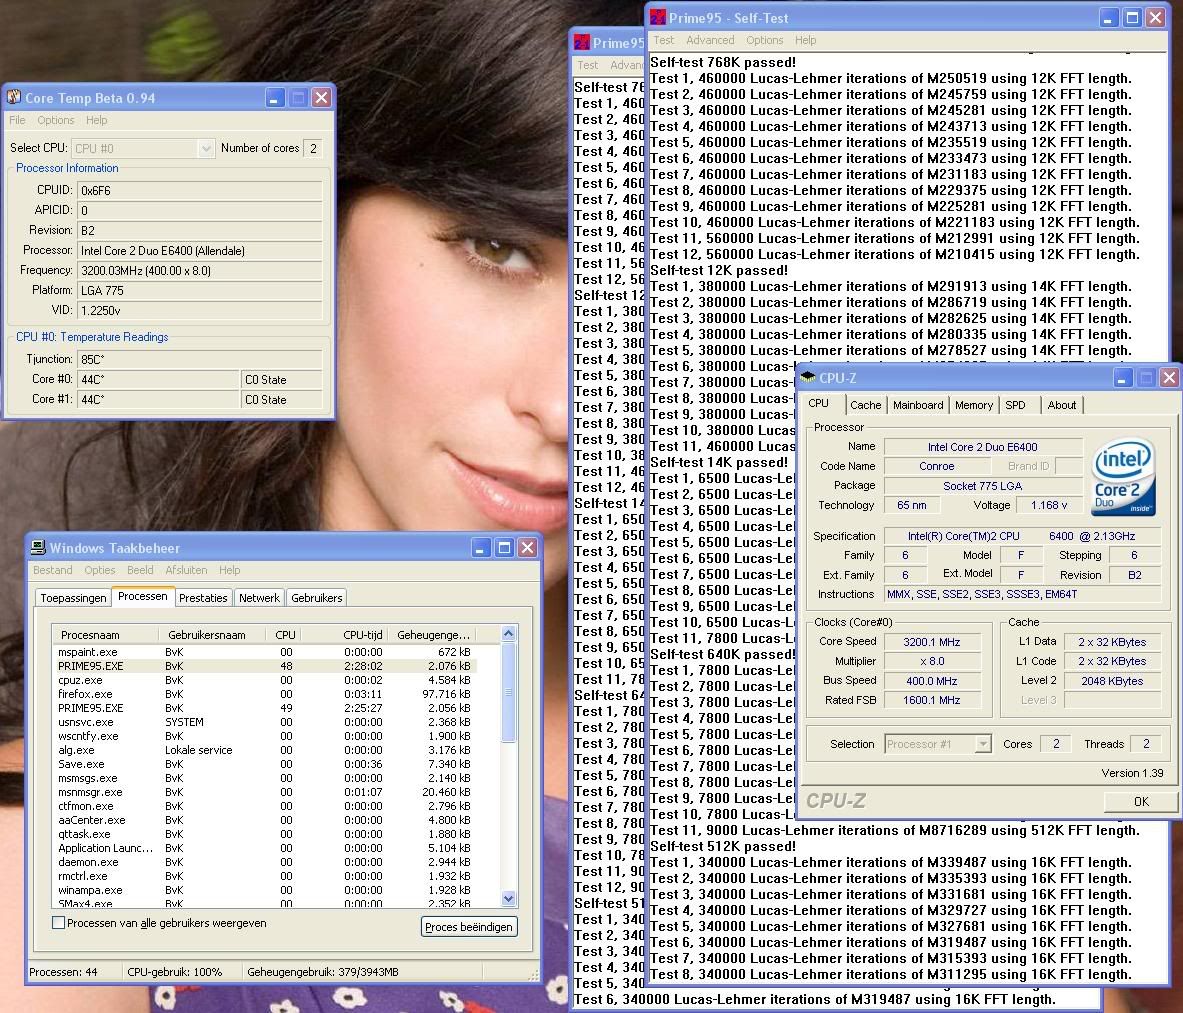
Task: Close the Core Temp window
Action: (x=321, y=98)
